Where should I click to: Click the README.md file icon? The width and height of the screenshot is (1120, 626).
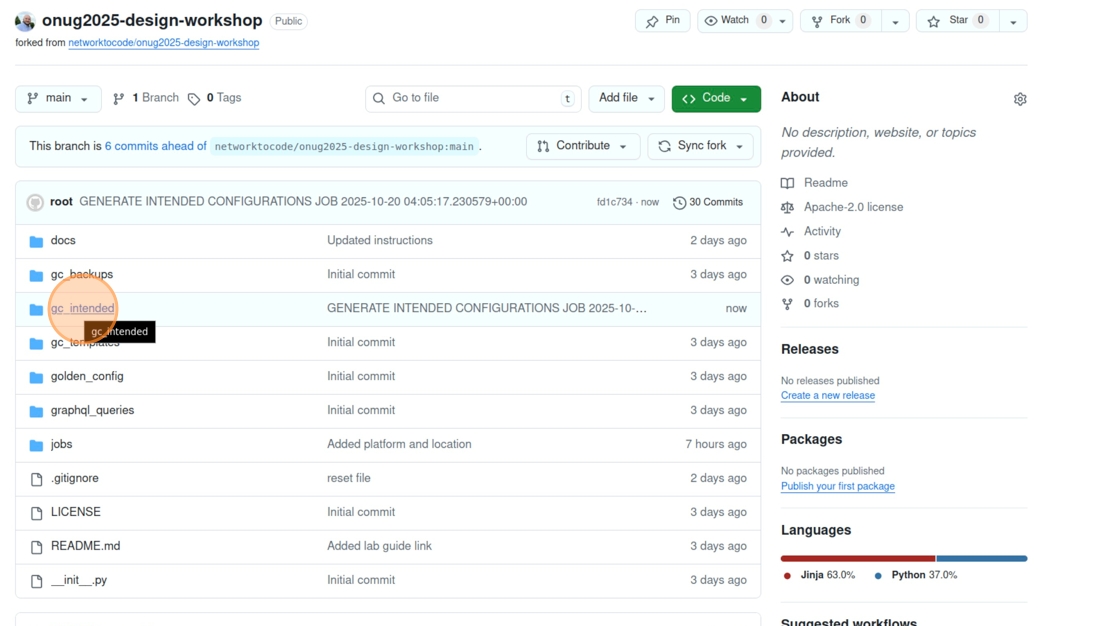36,547
